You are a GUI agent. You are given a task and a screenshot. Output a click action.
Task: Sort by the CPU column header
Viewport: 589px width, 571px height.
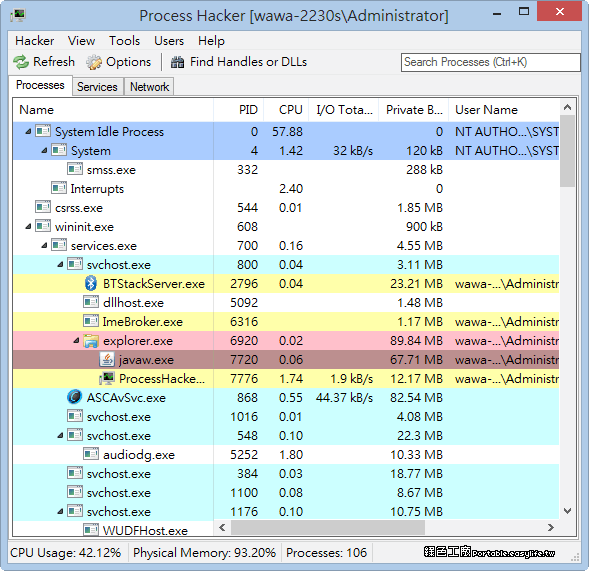click(286, 110)
